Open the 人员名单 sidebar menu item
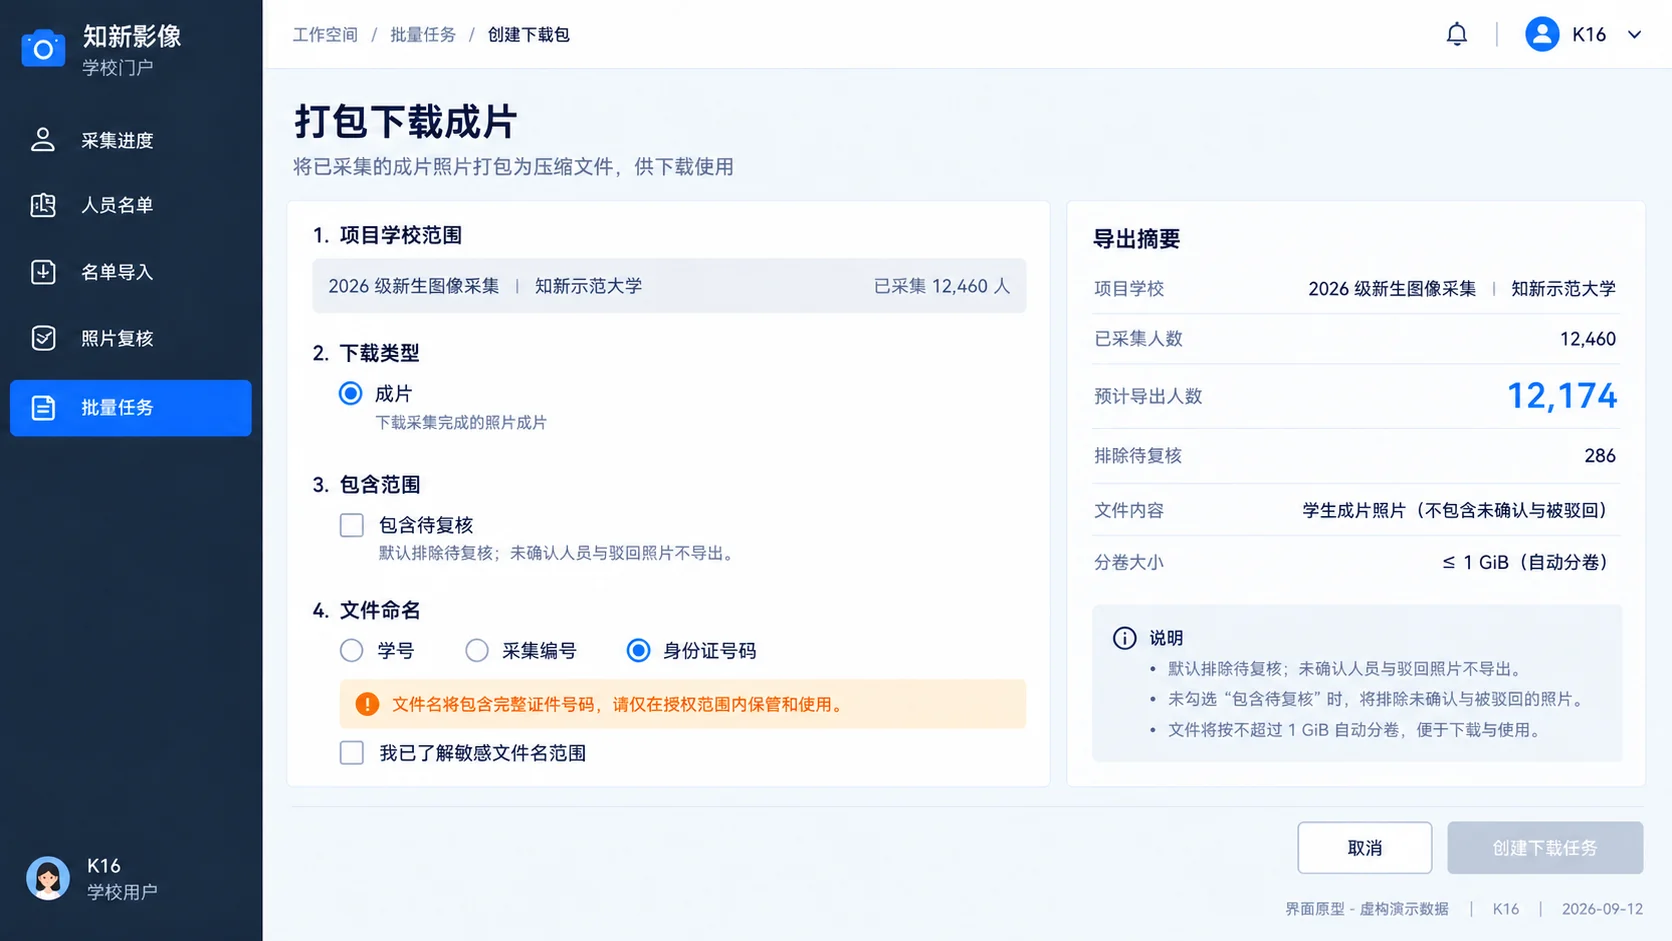The height and width of the screenshot is (941, 1672). (x=130, y=205)
